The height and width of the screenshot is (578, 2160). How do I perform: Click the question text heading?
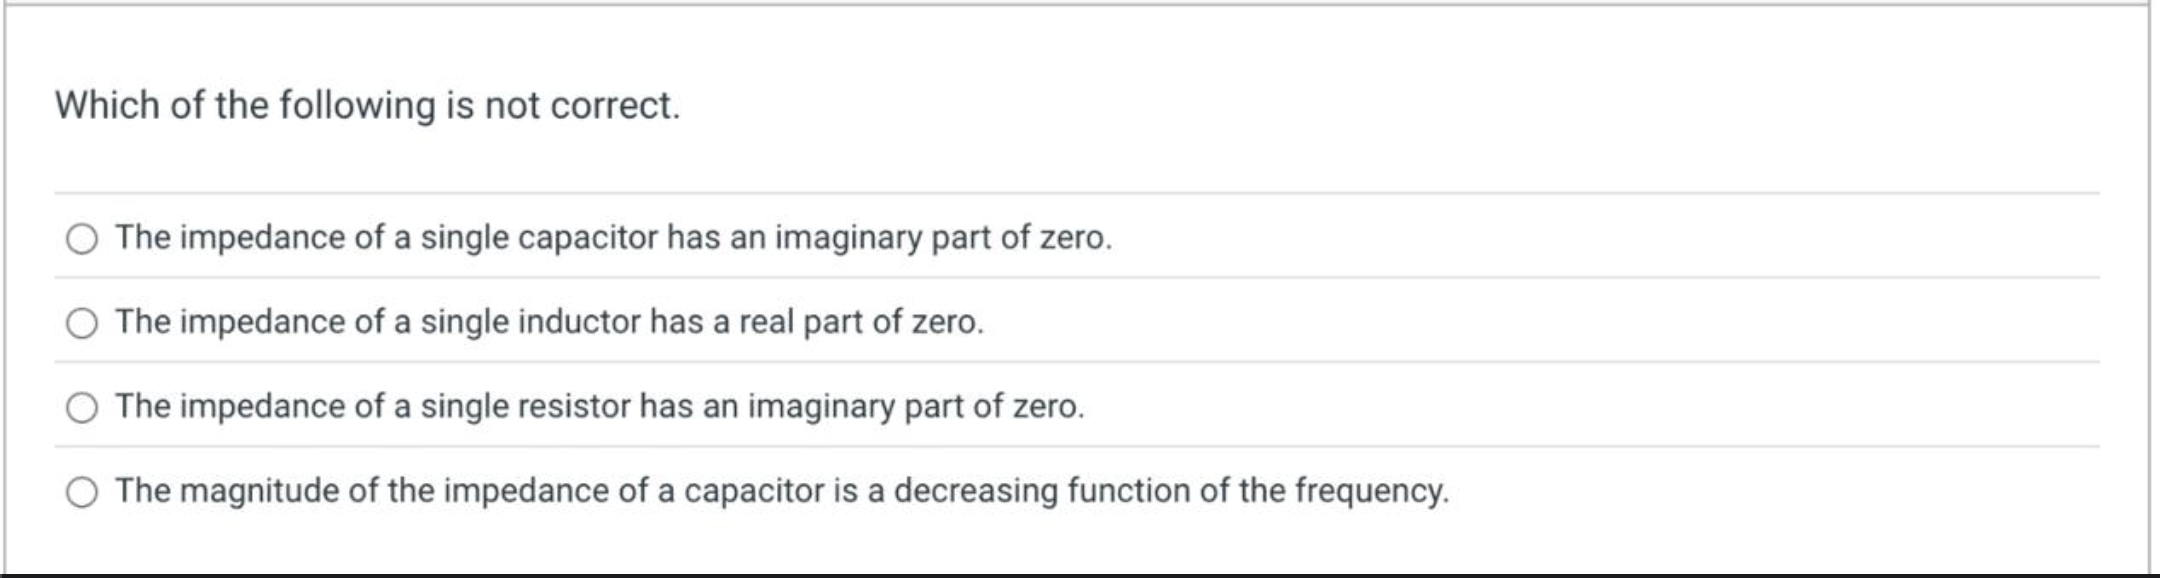pos(368,103)
